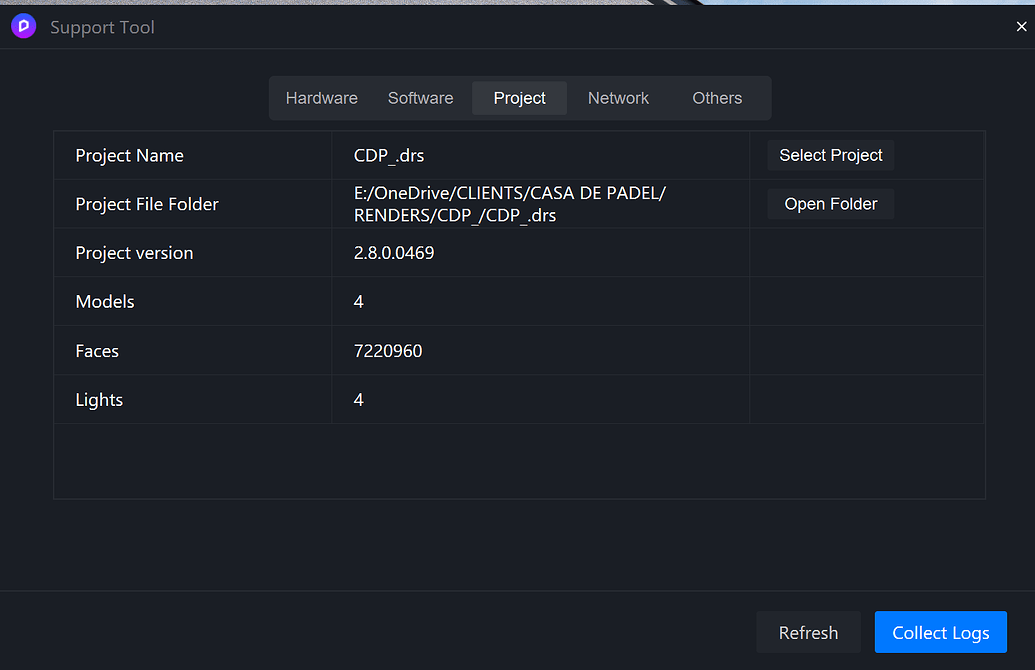Click the D5 Support Tool logo icon
The image size is (1035, 670).
click(x=24, y=26)
